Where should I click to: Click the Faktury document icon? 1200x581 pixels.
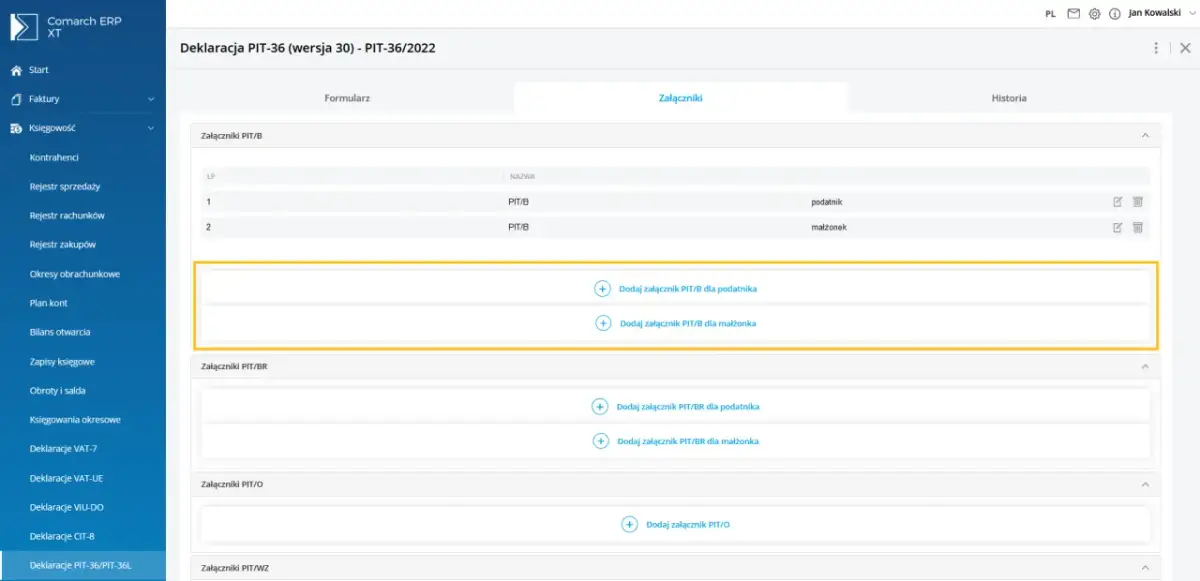tap(16, 99)
